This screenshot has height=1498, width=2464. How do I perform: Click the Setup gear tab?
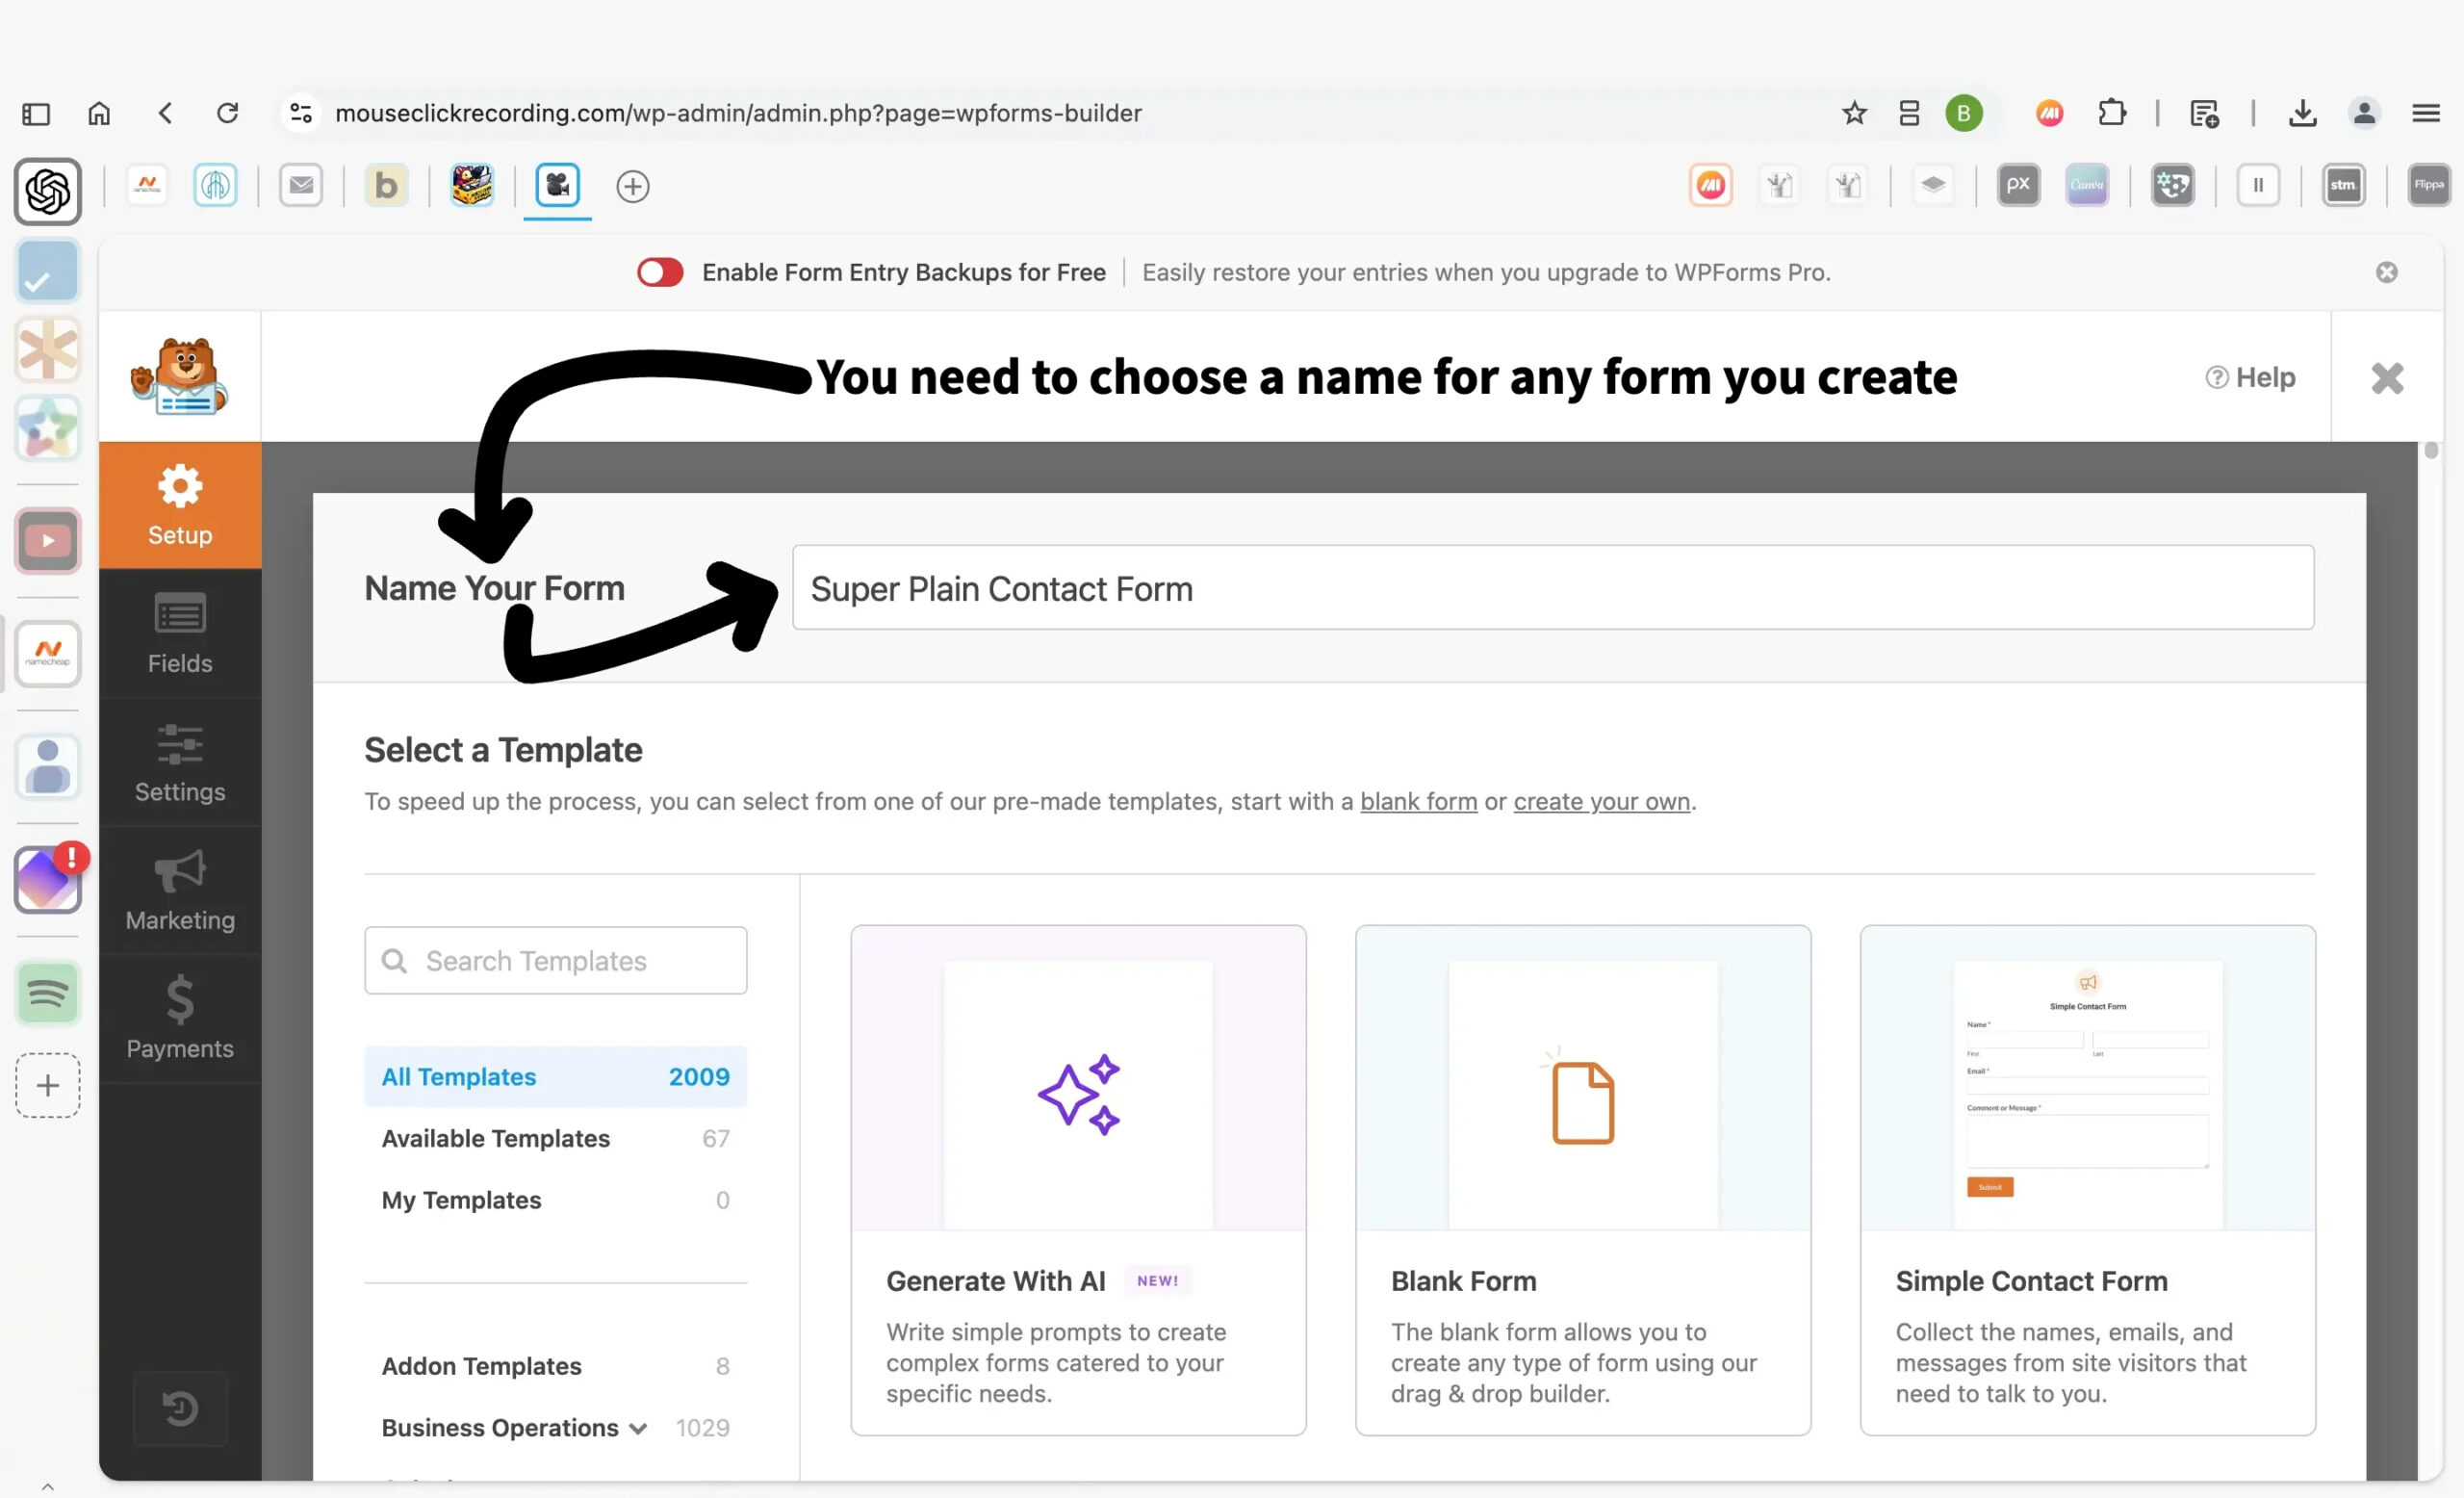point(180,505)
